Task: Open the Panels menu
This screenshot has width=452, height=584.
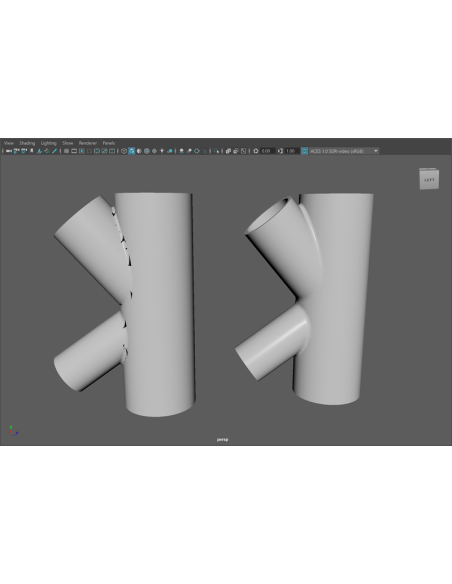Action: pyautogui.click(x=109, y=143)
